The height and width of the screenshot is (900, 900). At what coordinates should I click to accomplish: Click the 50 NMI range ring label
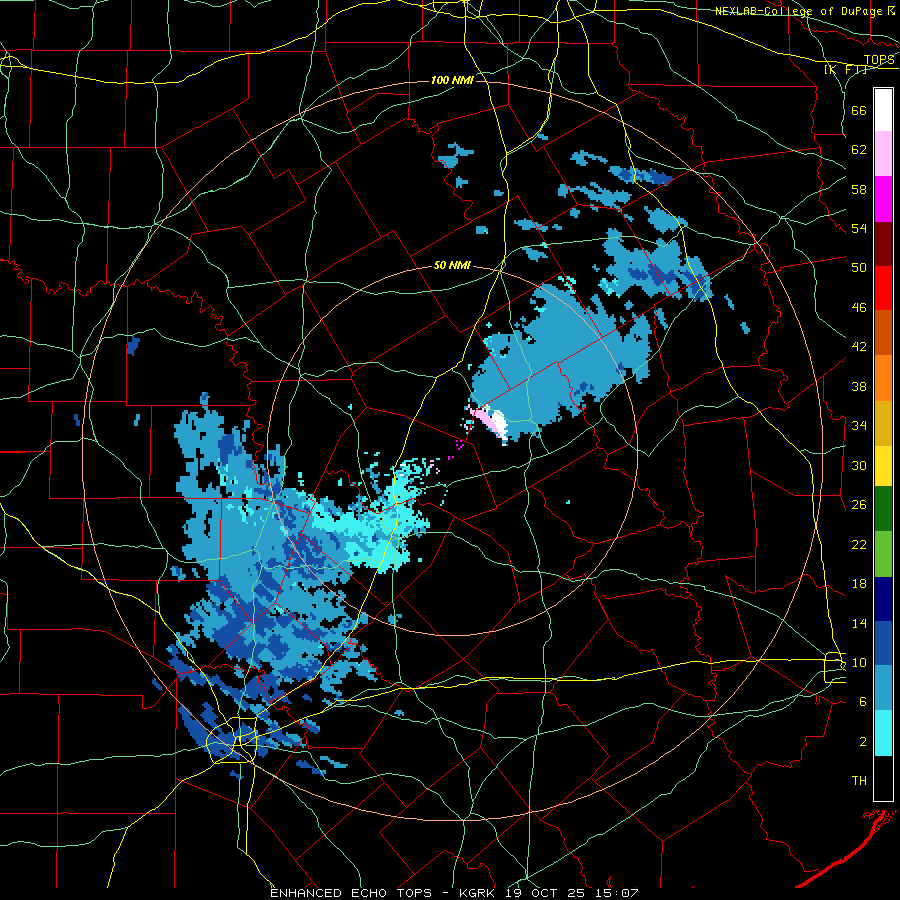[x=452, y=265]
